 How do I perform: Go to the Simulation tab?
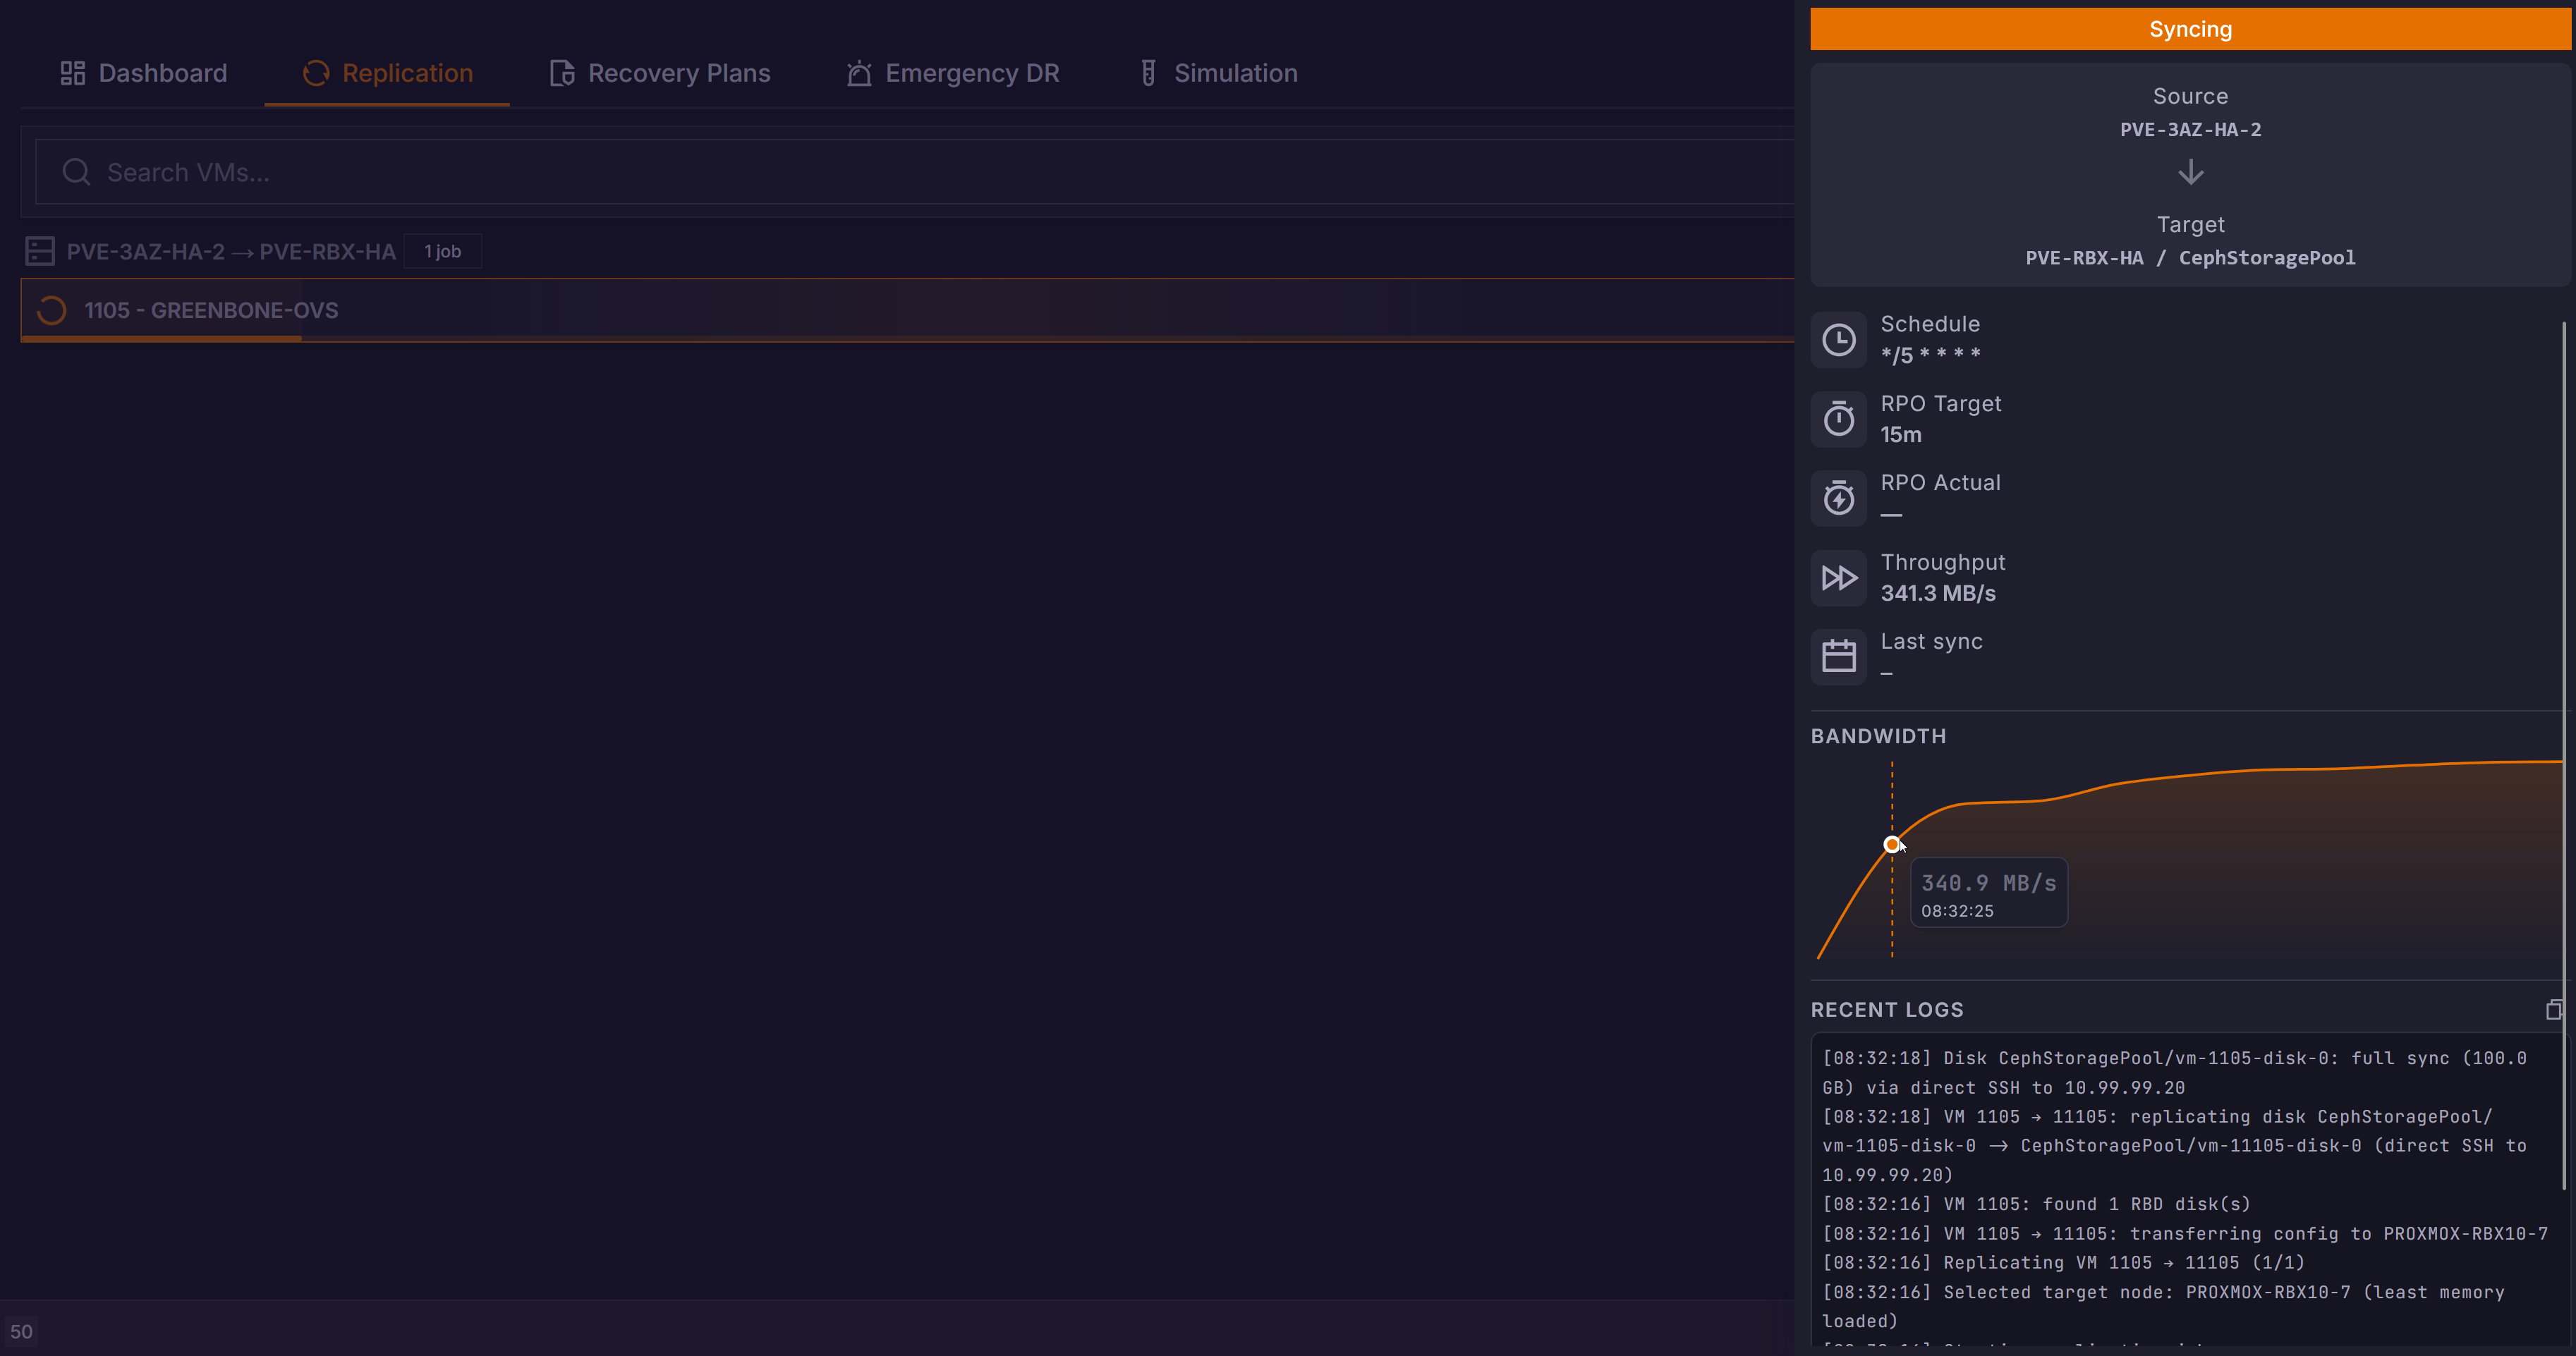tap(1218, 73)
